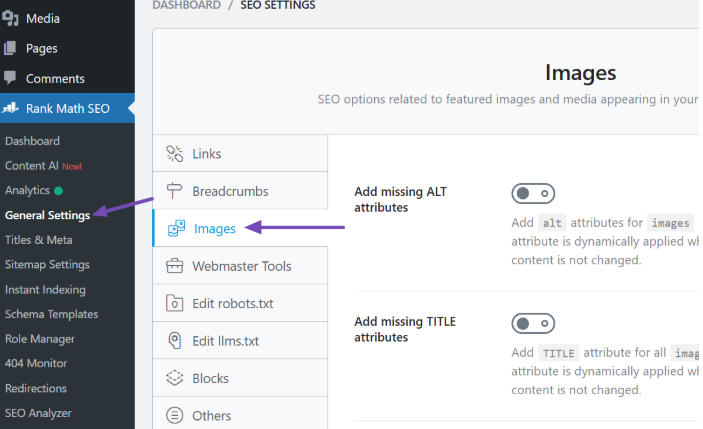Open 404 Monitor submenu item
This screenshot has width=703, height=429.
(x=36, y=363)
